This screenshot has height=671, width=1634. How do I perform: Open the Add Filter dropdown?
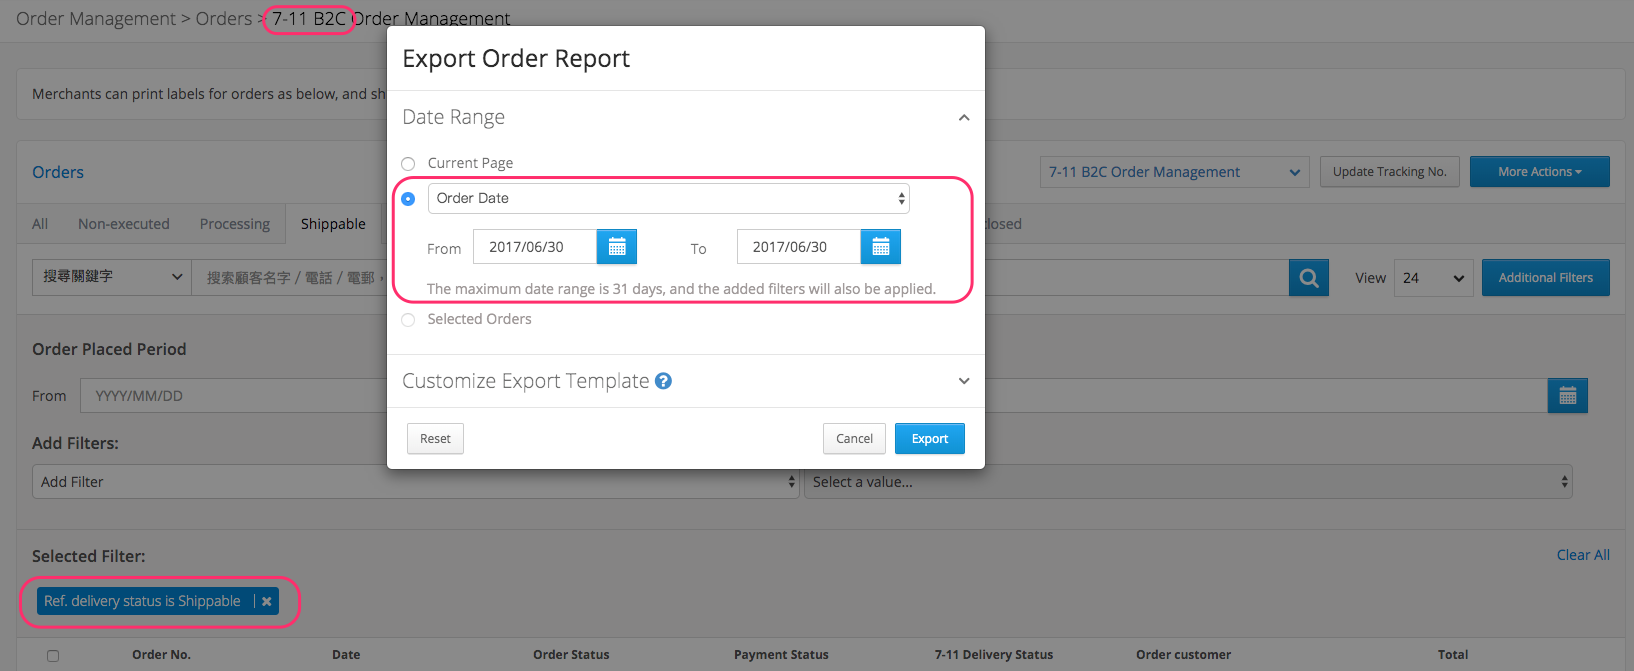[415, 482]
